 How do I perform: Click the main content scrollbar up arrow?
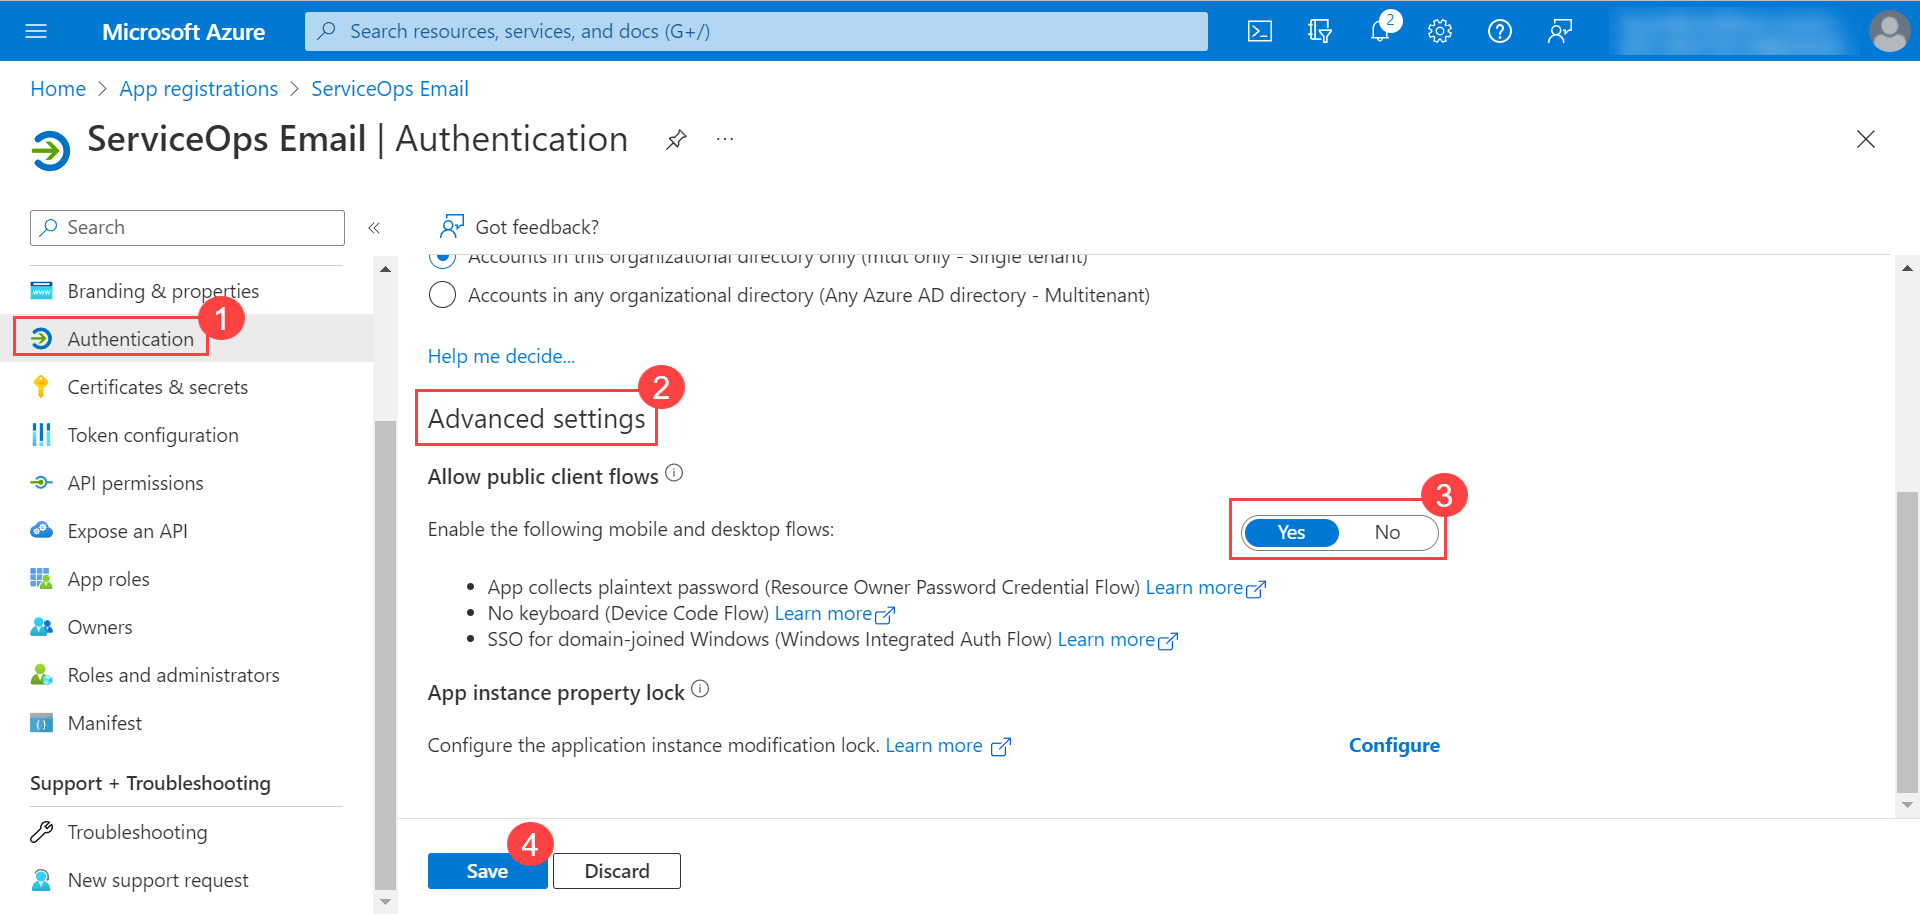[x=1907, y=268]
